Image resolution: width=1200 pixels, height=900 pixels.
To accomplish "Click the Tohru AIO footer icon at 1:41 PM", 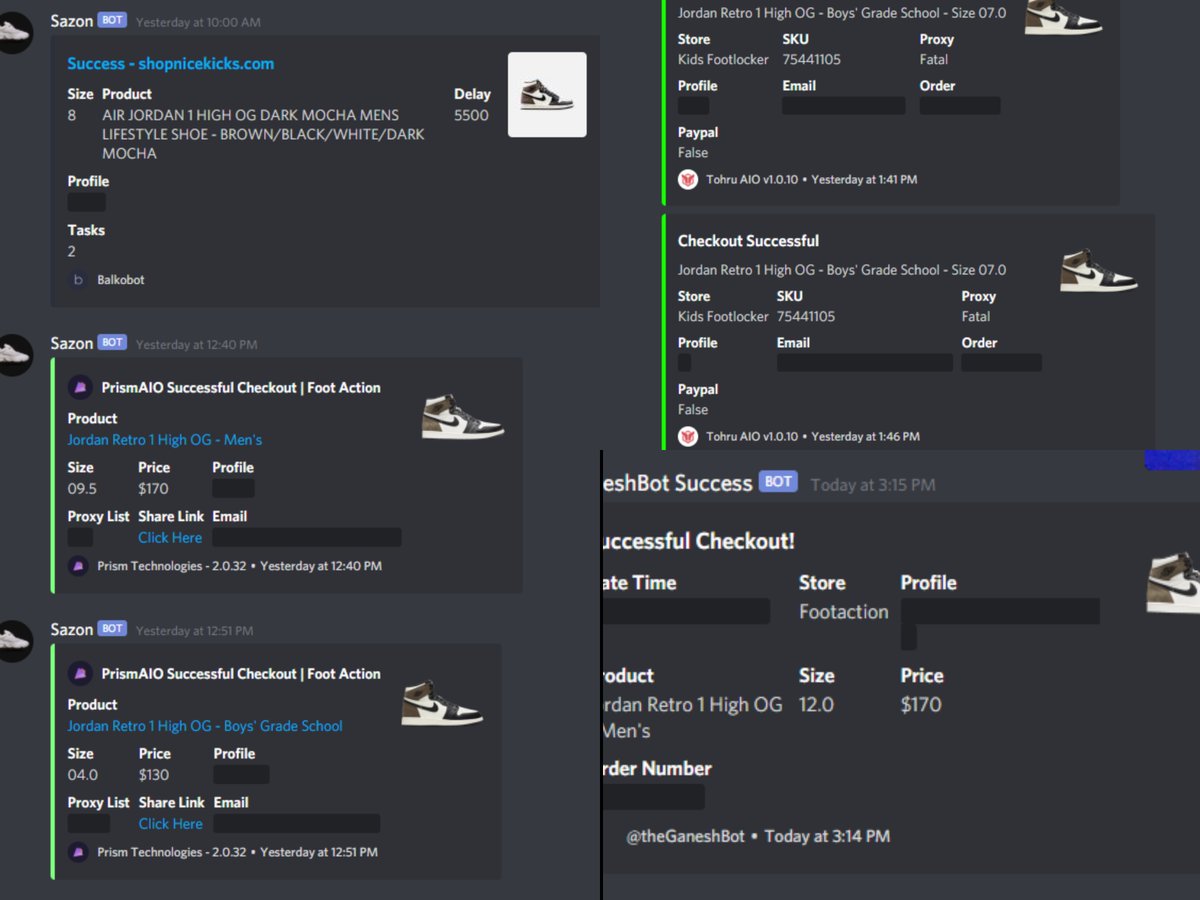I will click(688, 180).
